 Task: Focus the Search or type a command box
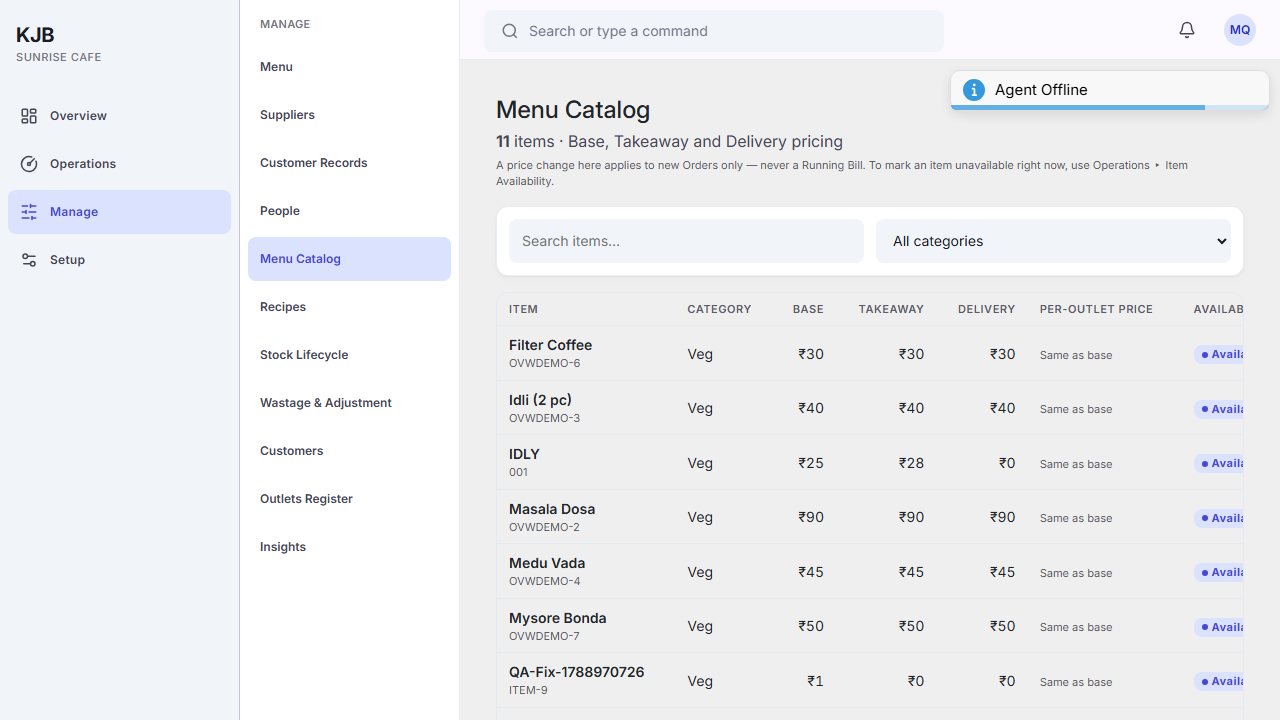click(714, 31)
